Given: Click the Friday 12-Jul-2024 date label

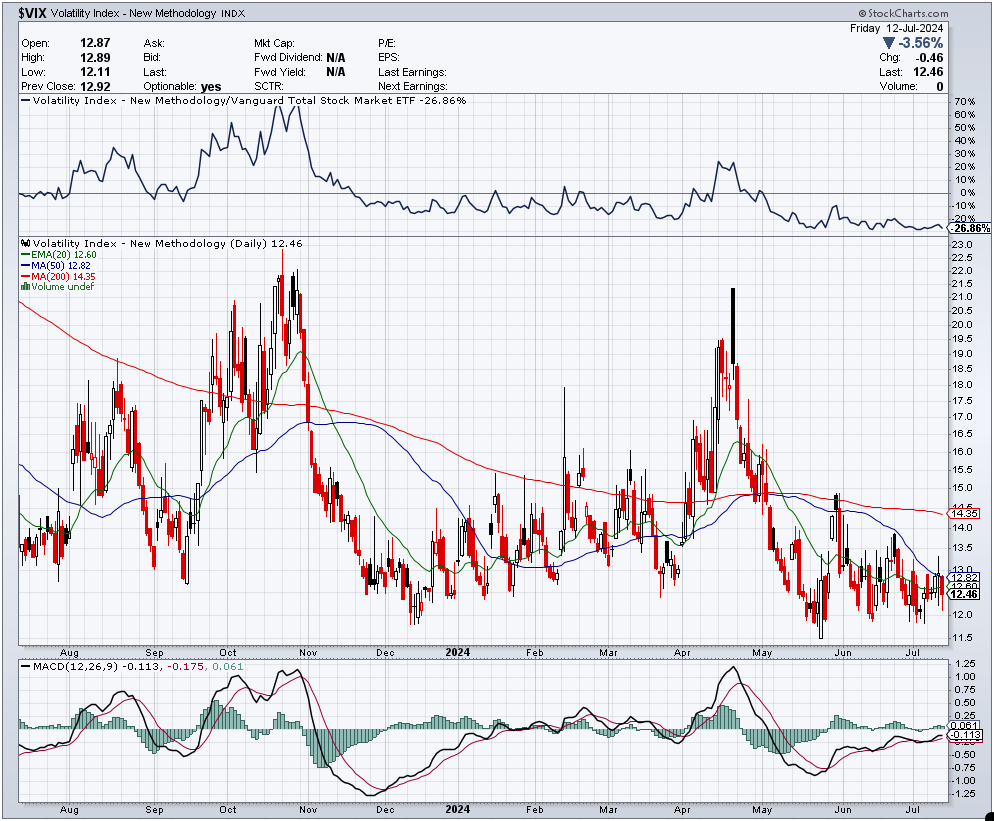Looking at the screenshot, I should click(912, 28).
